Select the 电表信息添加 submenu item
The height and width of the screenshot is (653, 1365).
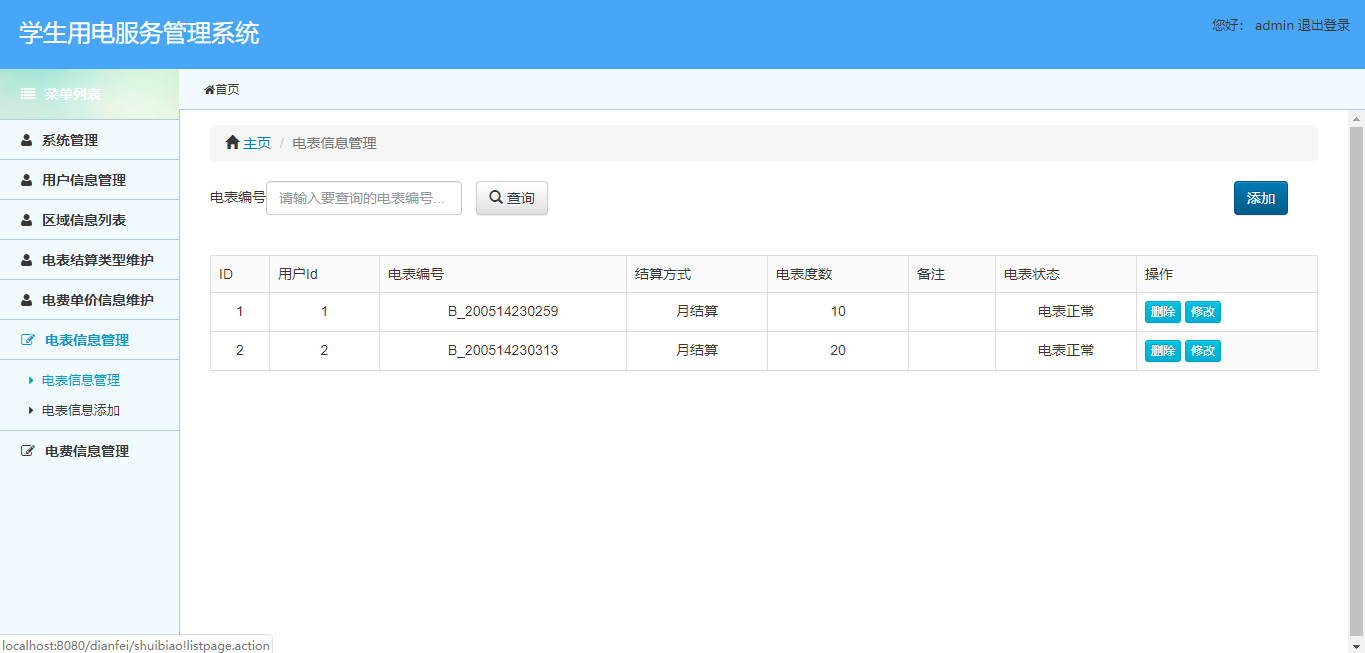tap(81, 410)
